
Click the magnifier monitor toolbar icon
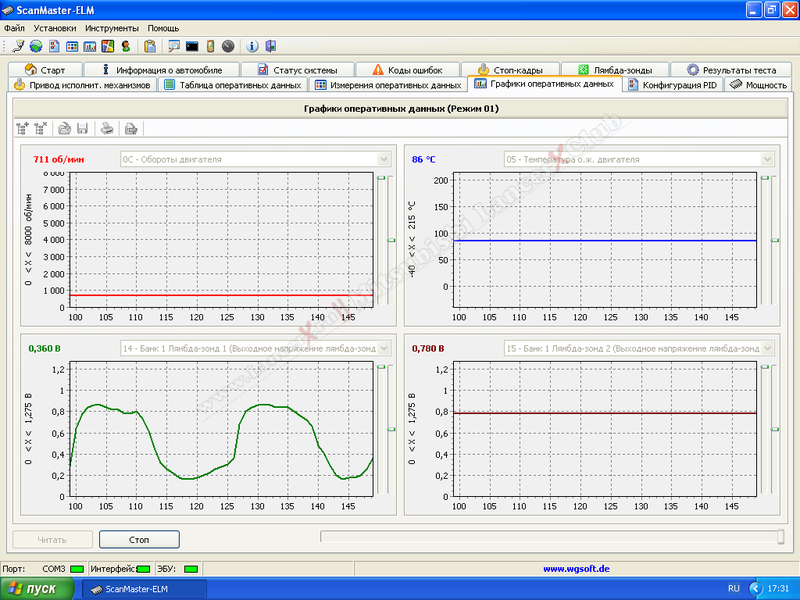[174, 46]
